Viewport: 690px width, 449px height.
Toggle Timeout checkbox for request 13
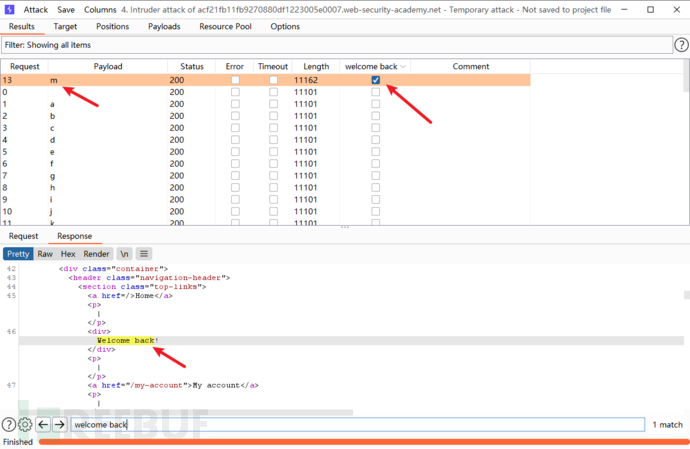[273, 80]
